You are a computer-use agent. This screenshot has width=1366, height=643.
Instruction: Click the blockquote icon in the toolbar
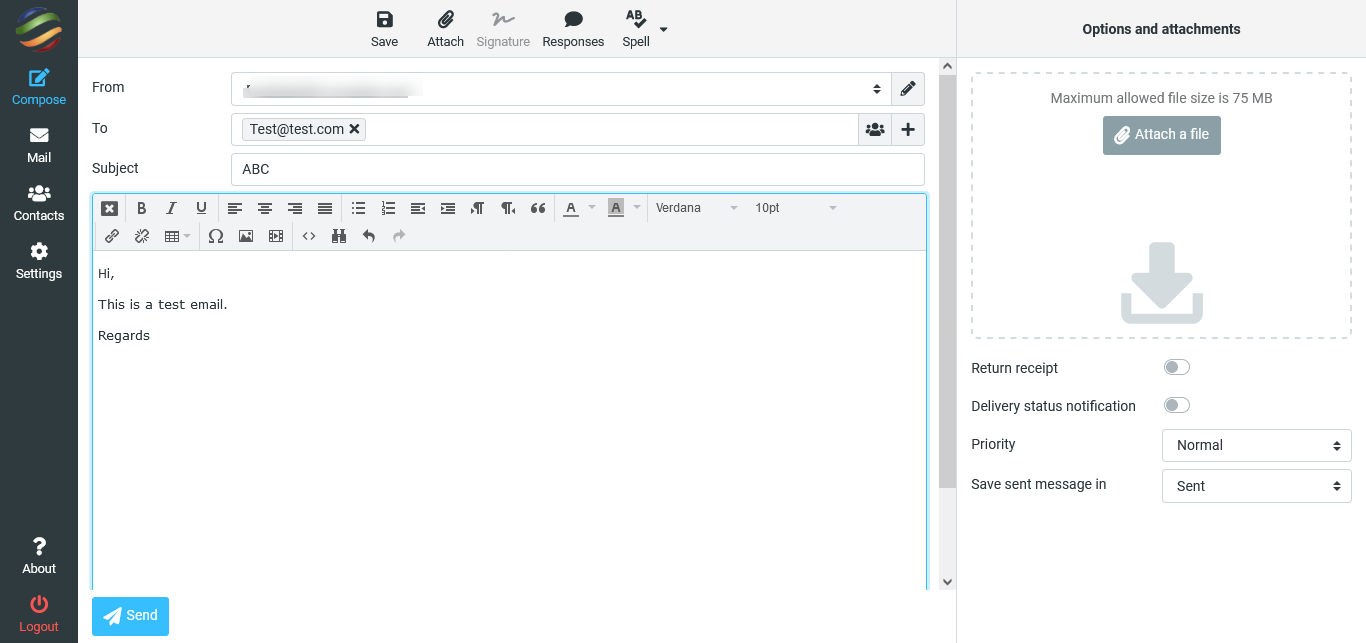(x=538, y=208)
